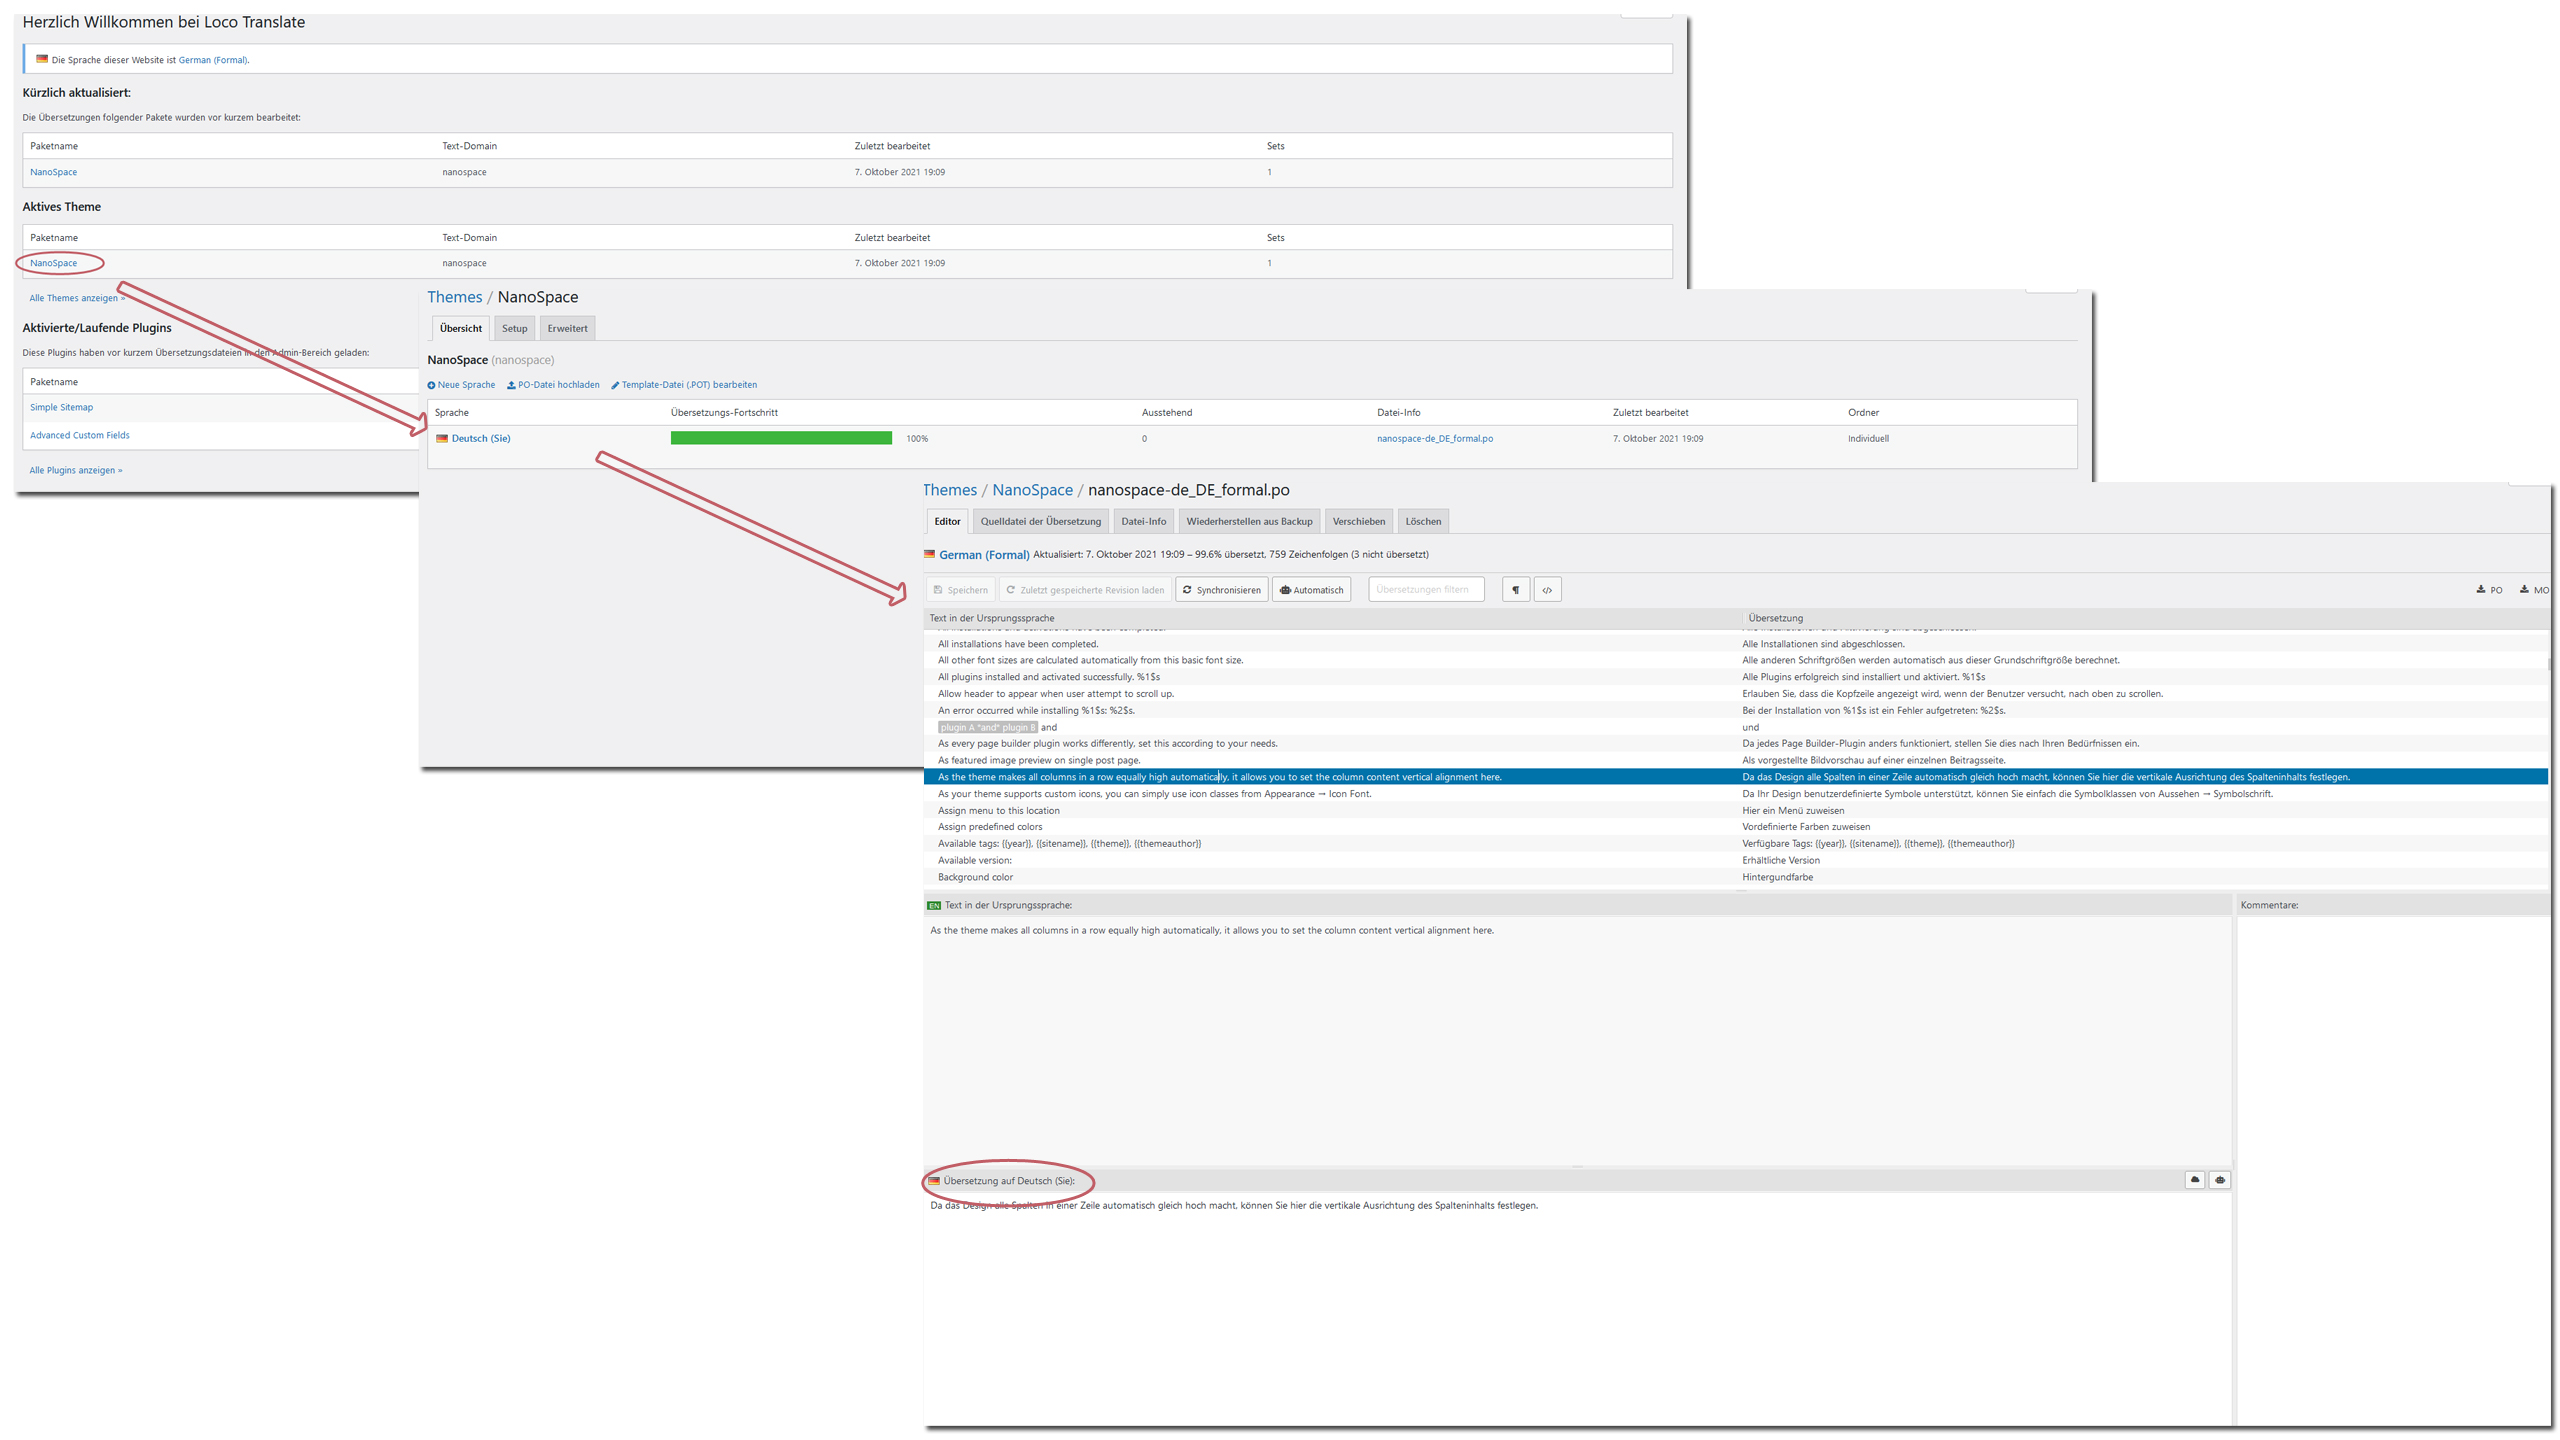2560x1440 pixels.
Task: Select the 'All installations have been completed.' row
Action: pos(1735,644)
